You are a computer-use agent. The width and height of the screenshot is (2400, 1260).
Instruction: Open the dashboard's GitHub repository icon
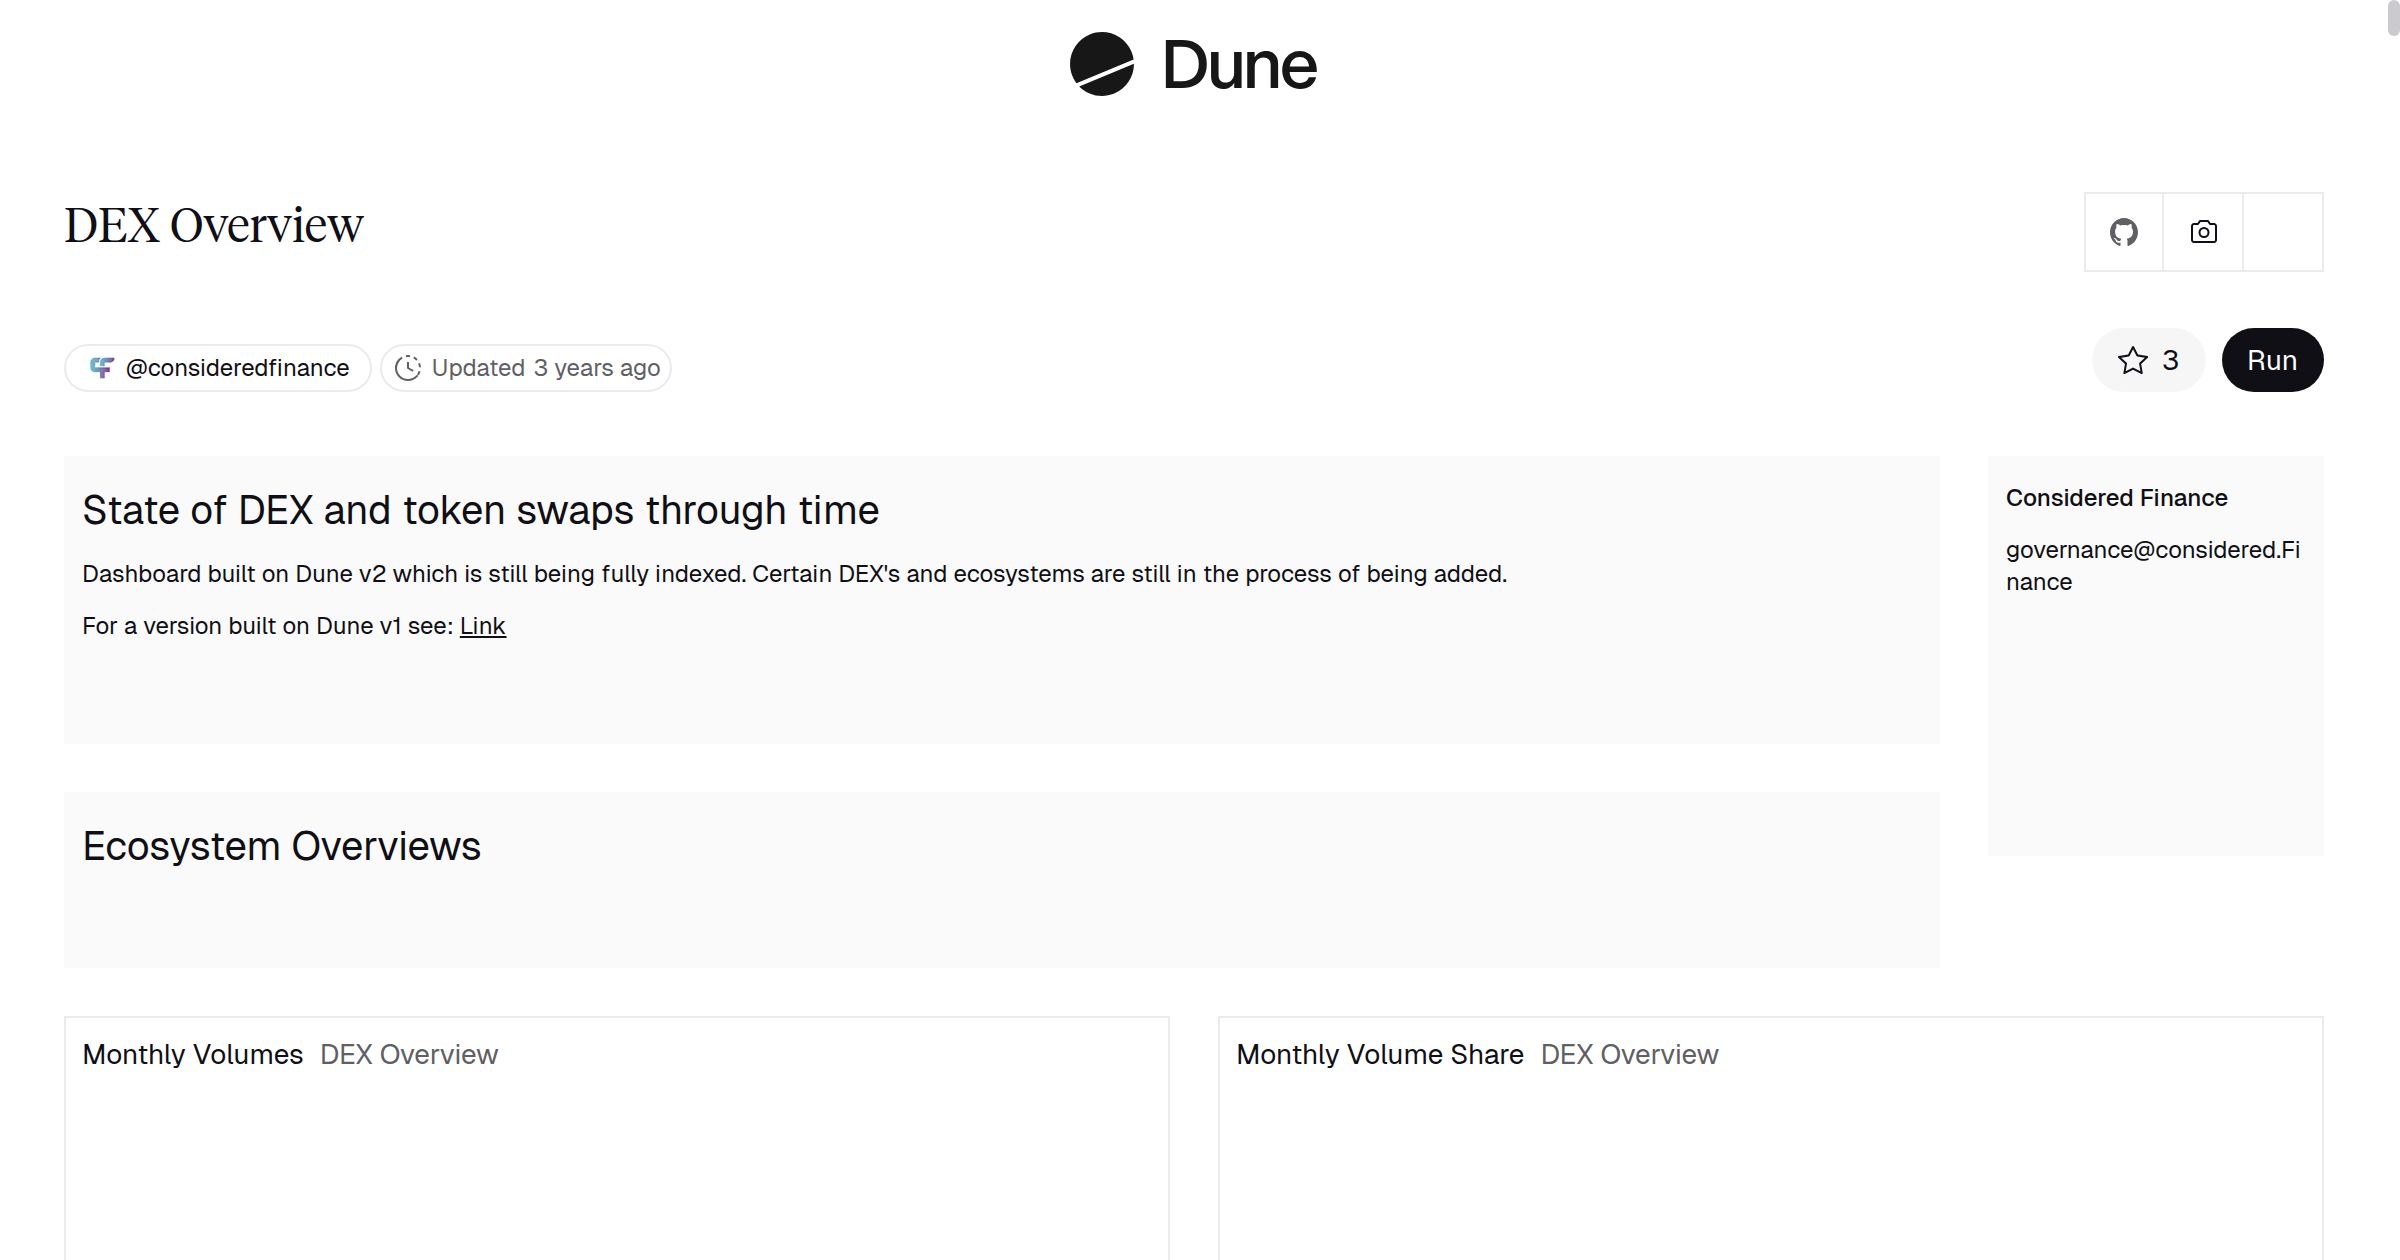[2122, 232]
